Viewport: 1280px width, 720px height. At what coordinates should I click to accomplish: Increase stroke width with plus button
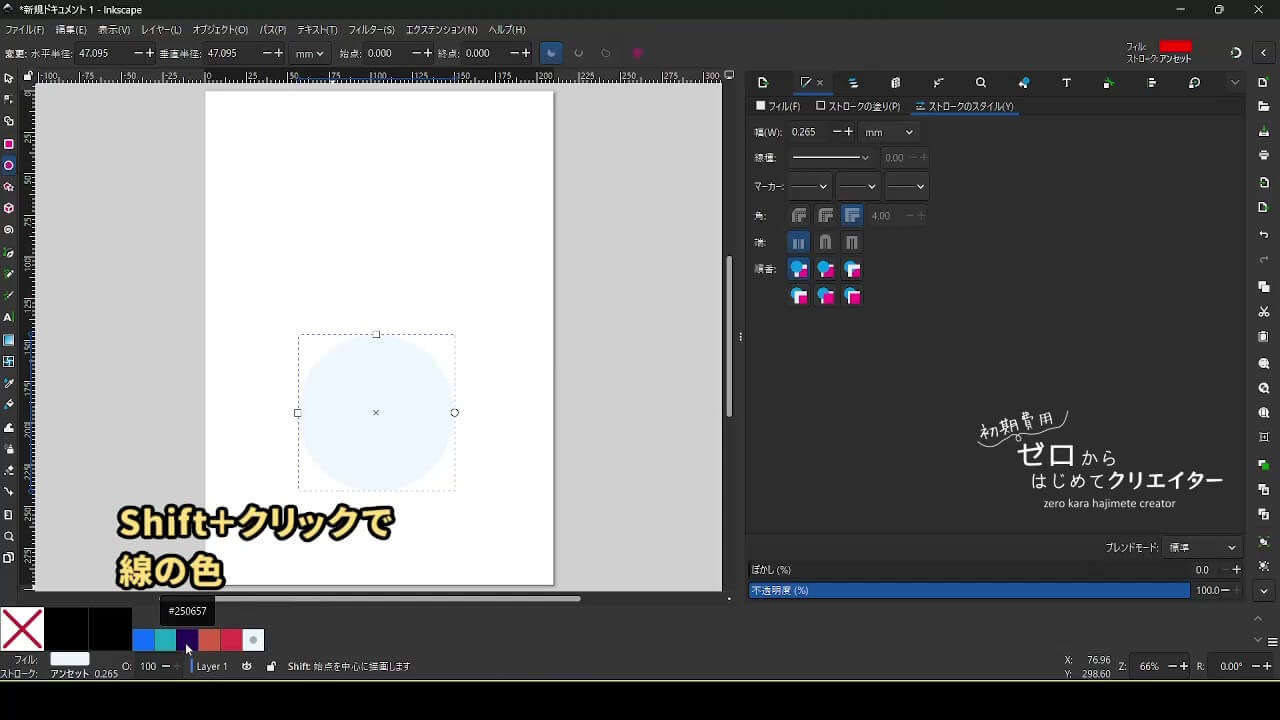[x=849, y=132]
